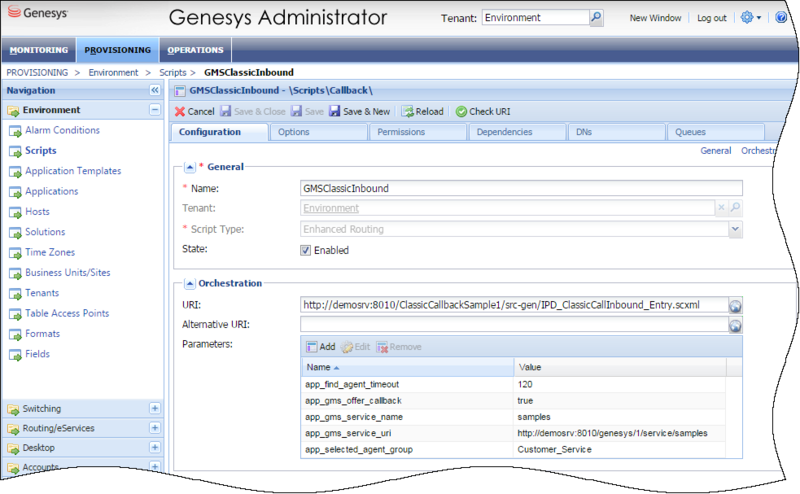Click the Genesys logo
Image resolution: width=800 pixels, height=494 pixels.
pos(38,13)
